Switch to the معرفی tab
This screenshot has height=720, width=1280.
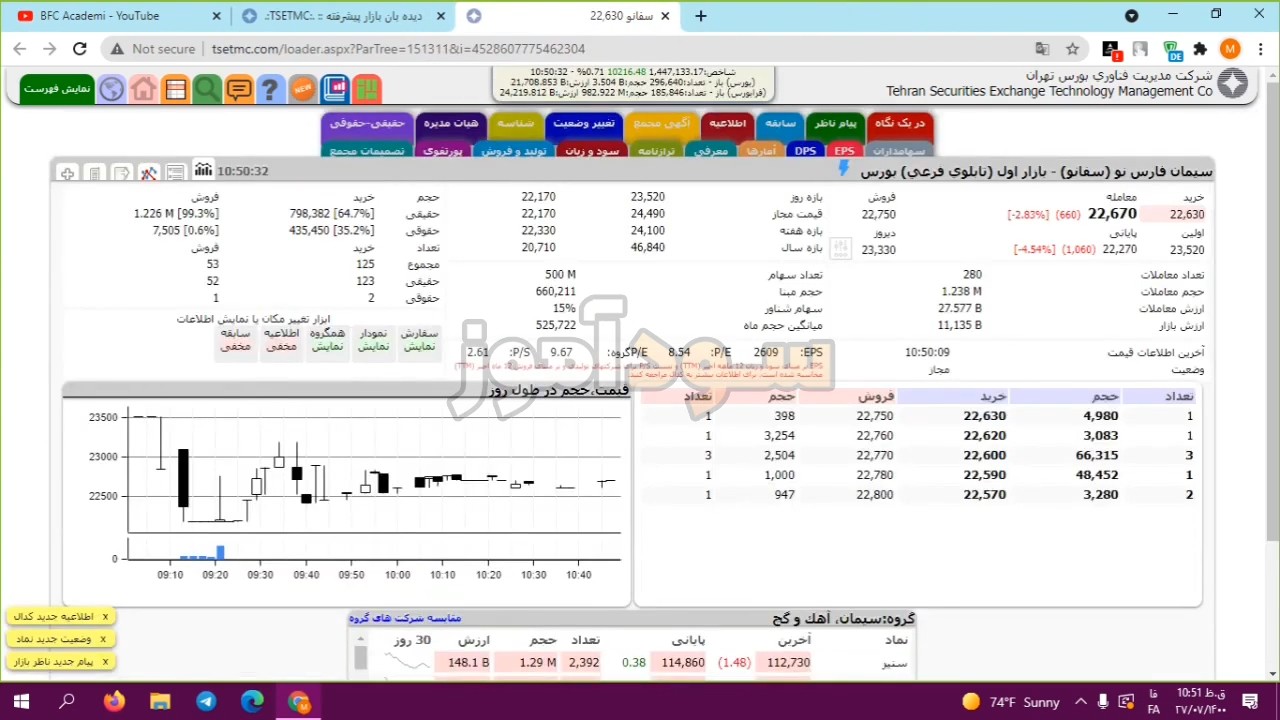710,151
